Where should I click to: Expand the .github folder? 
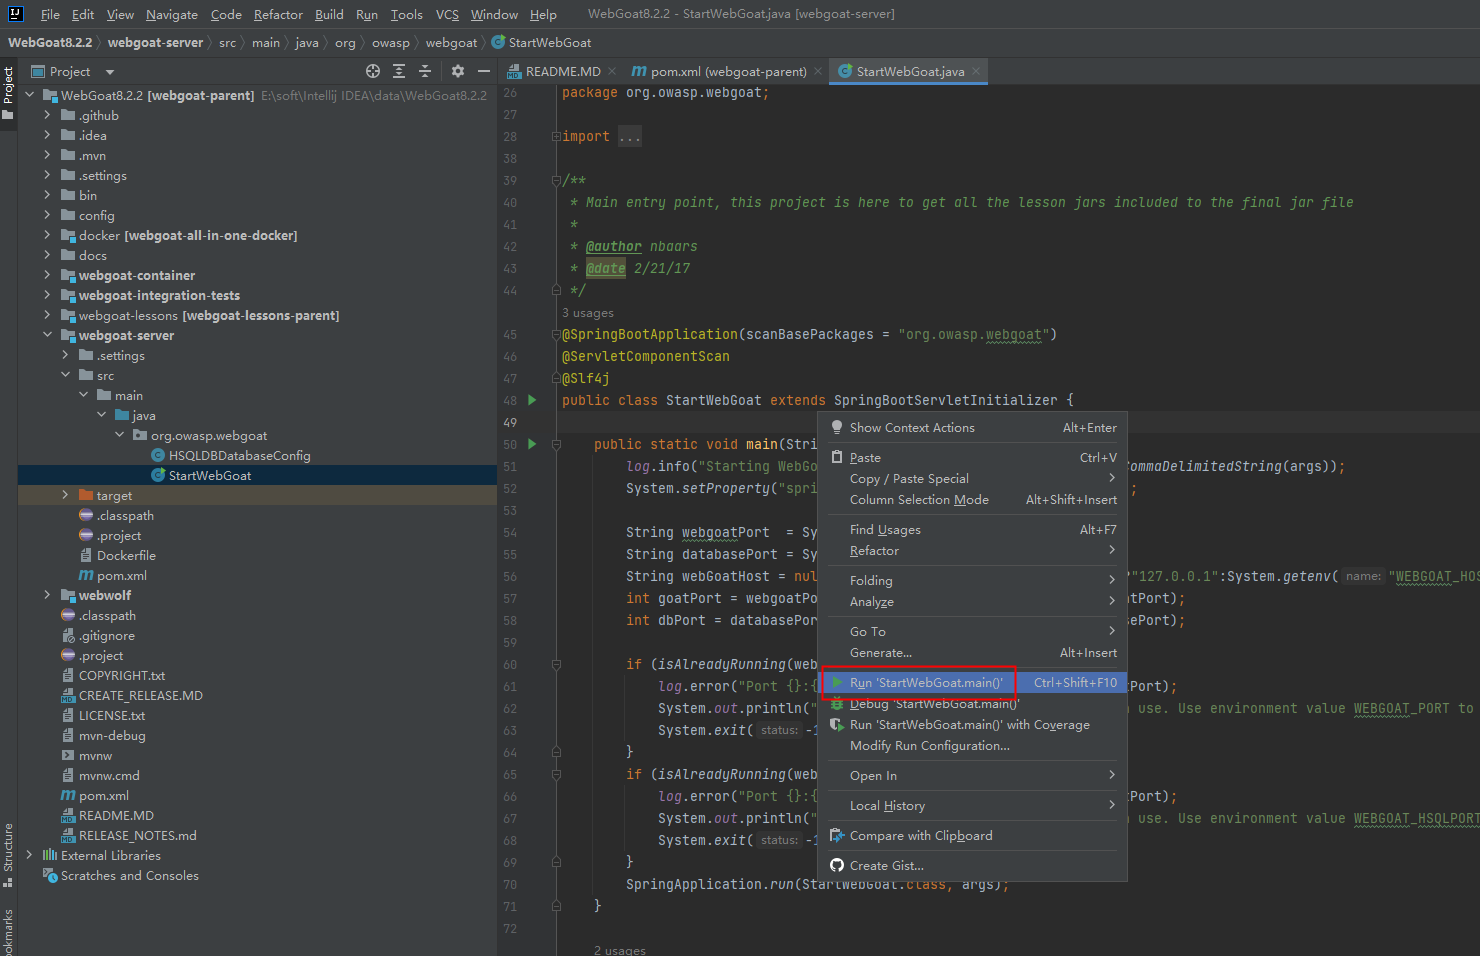pyautogui.click(x=47, y=116)
